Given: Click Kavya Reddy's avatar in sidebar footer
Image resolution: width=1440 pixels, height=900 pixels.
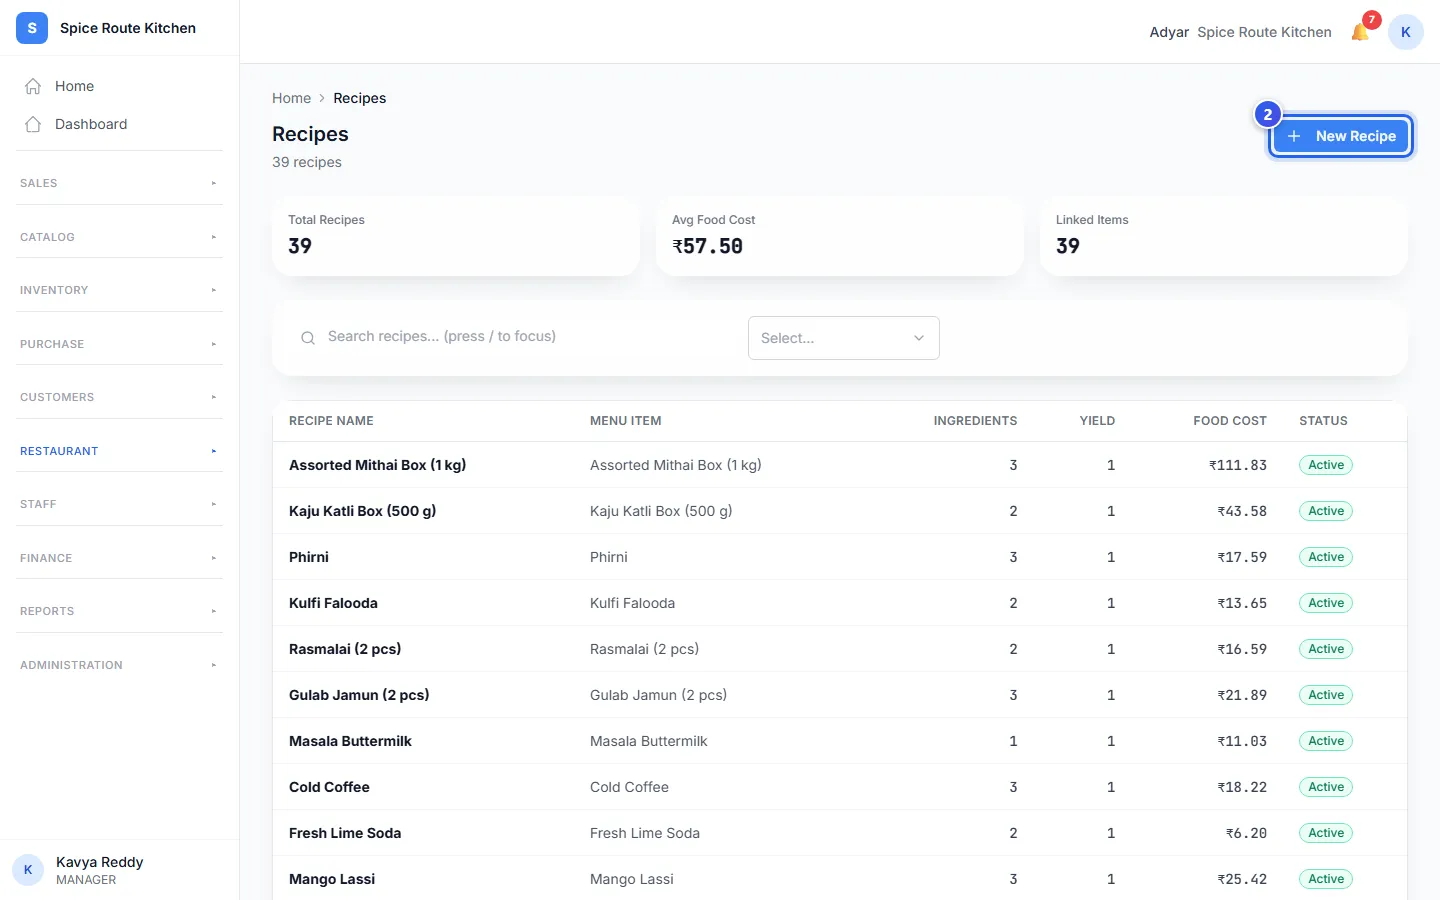Looking at the screenshot, I should (28, 870).
